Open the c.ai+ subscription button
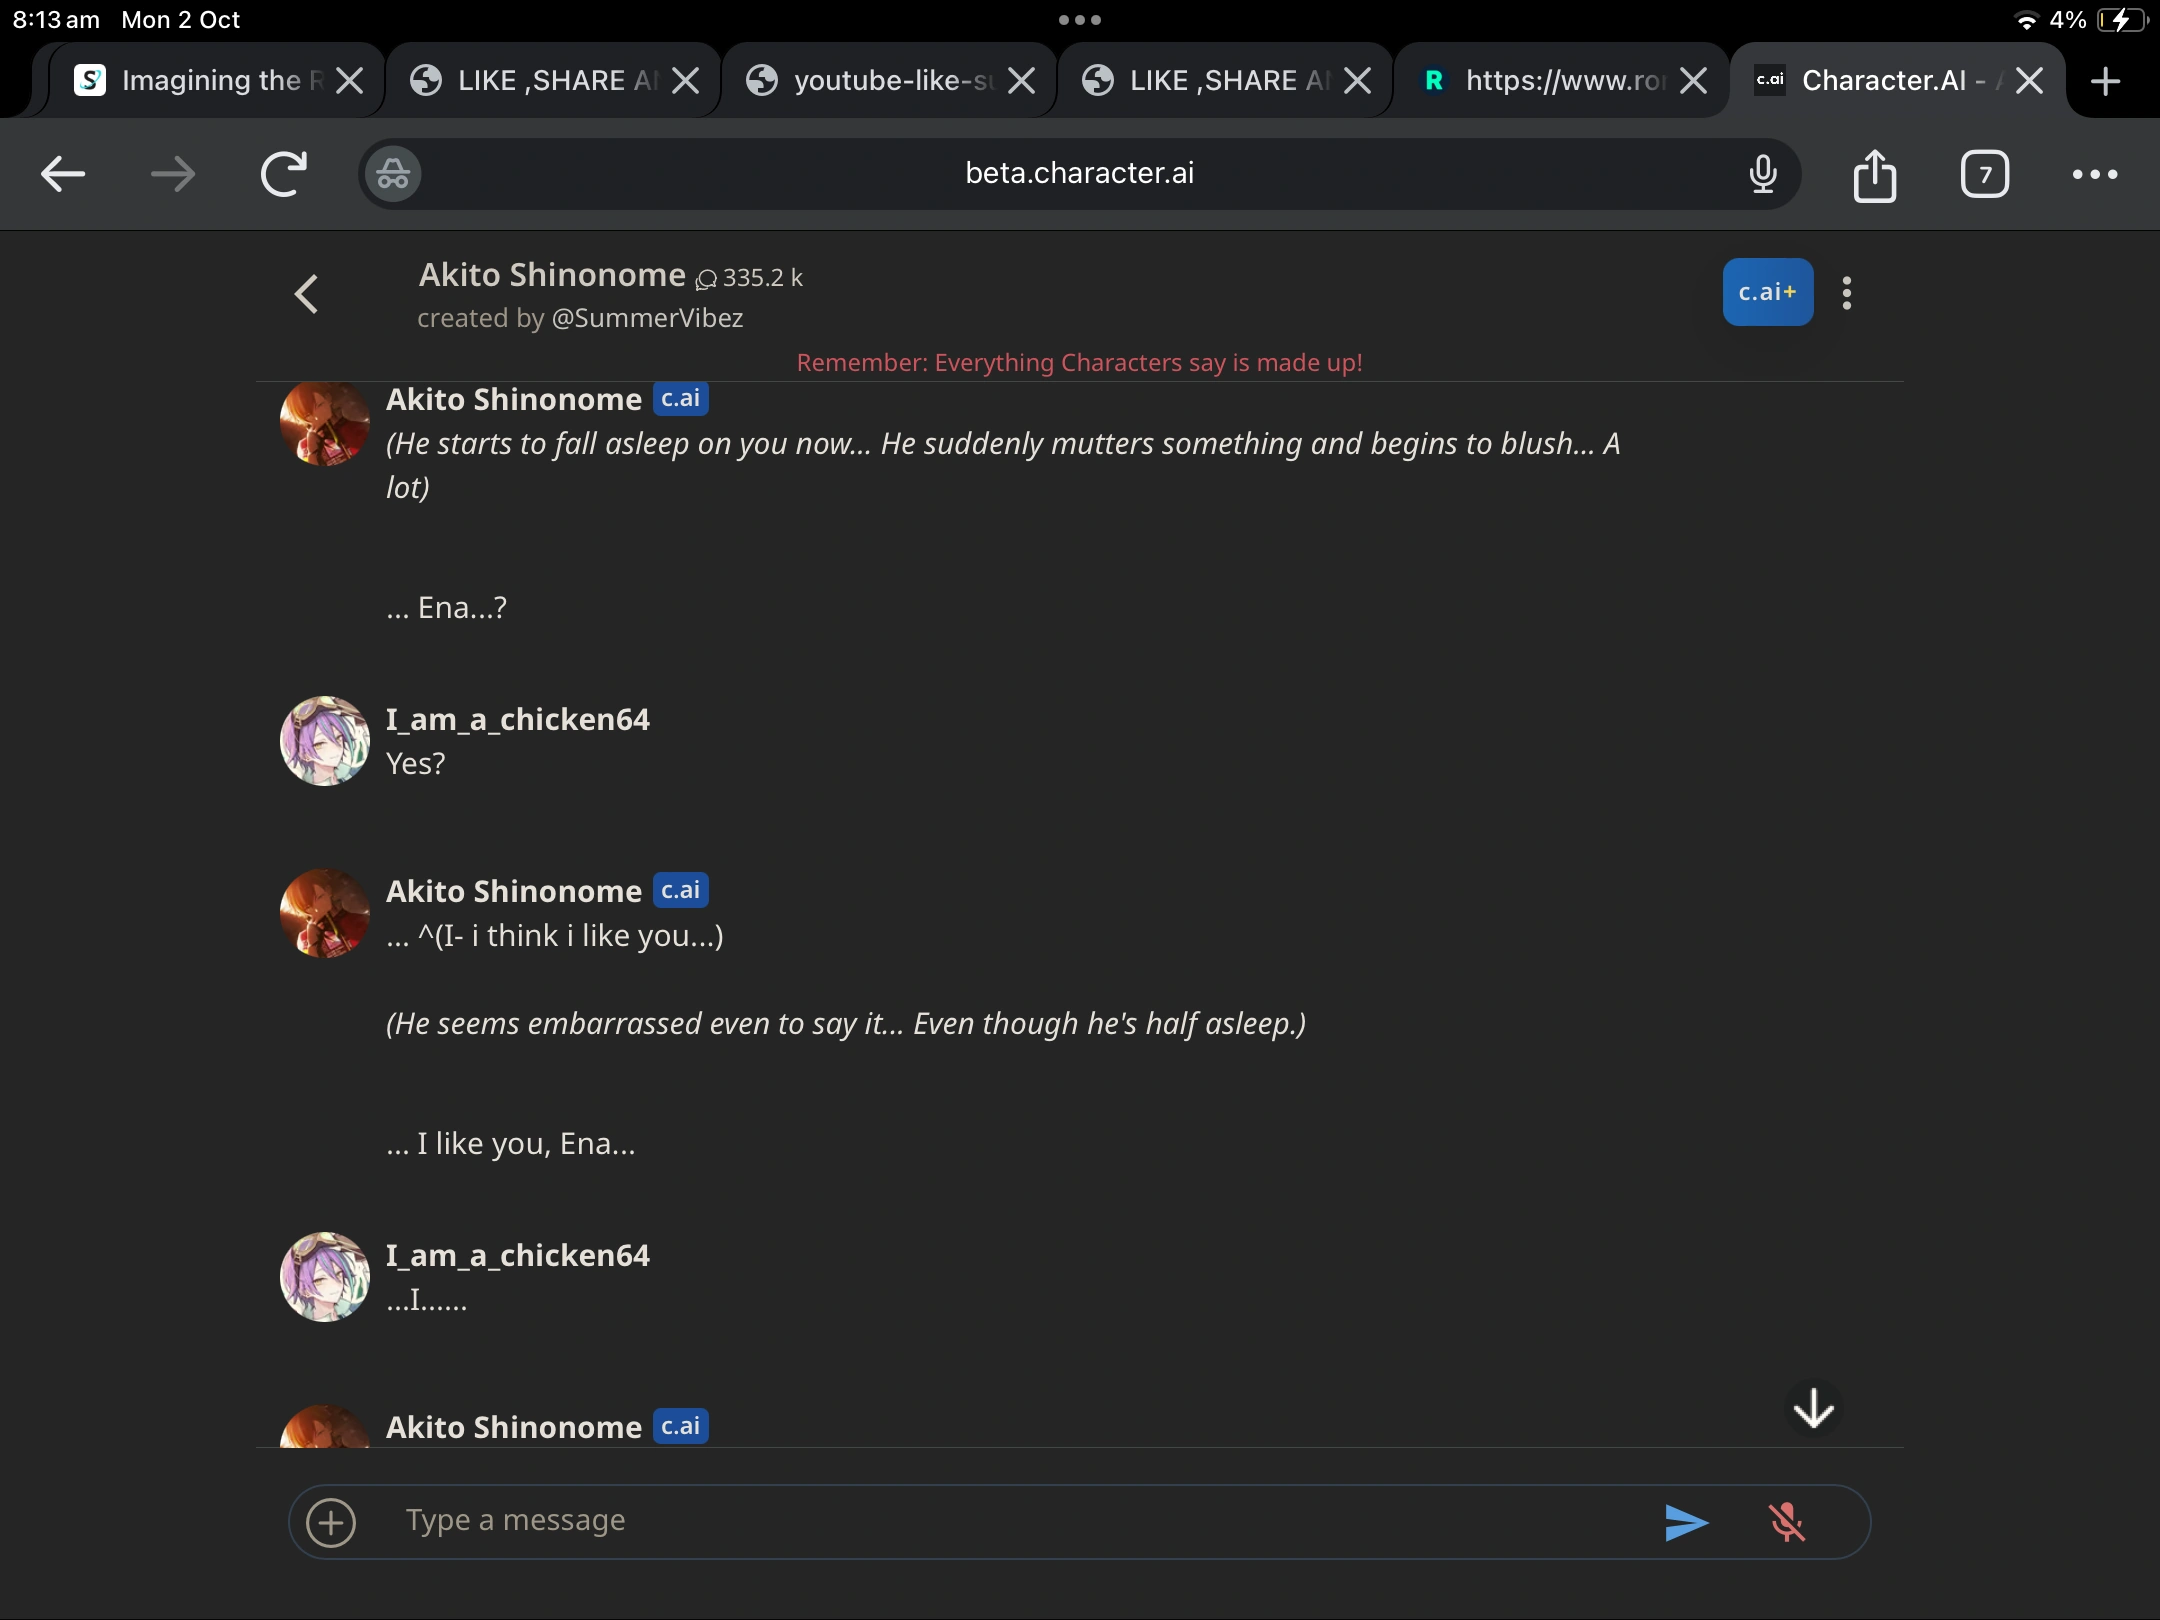 coord(1768,291)
